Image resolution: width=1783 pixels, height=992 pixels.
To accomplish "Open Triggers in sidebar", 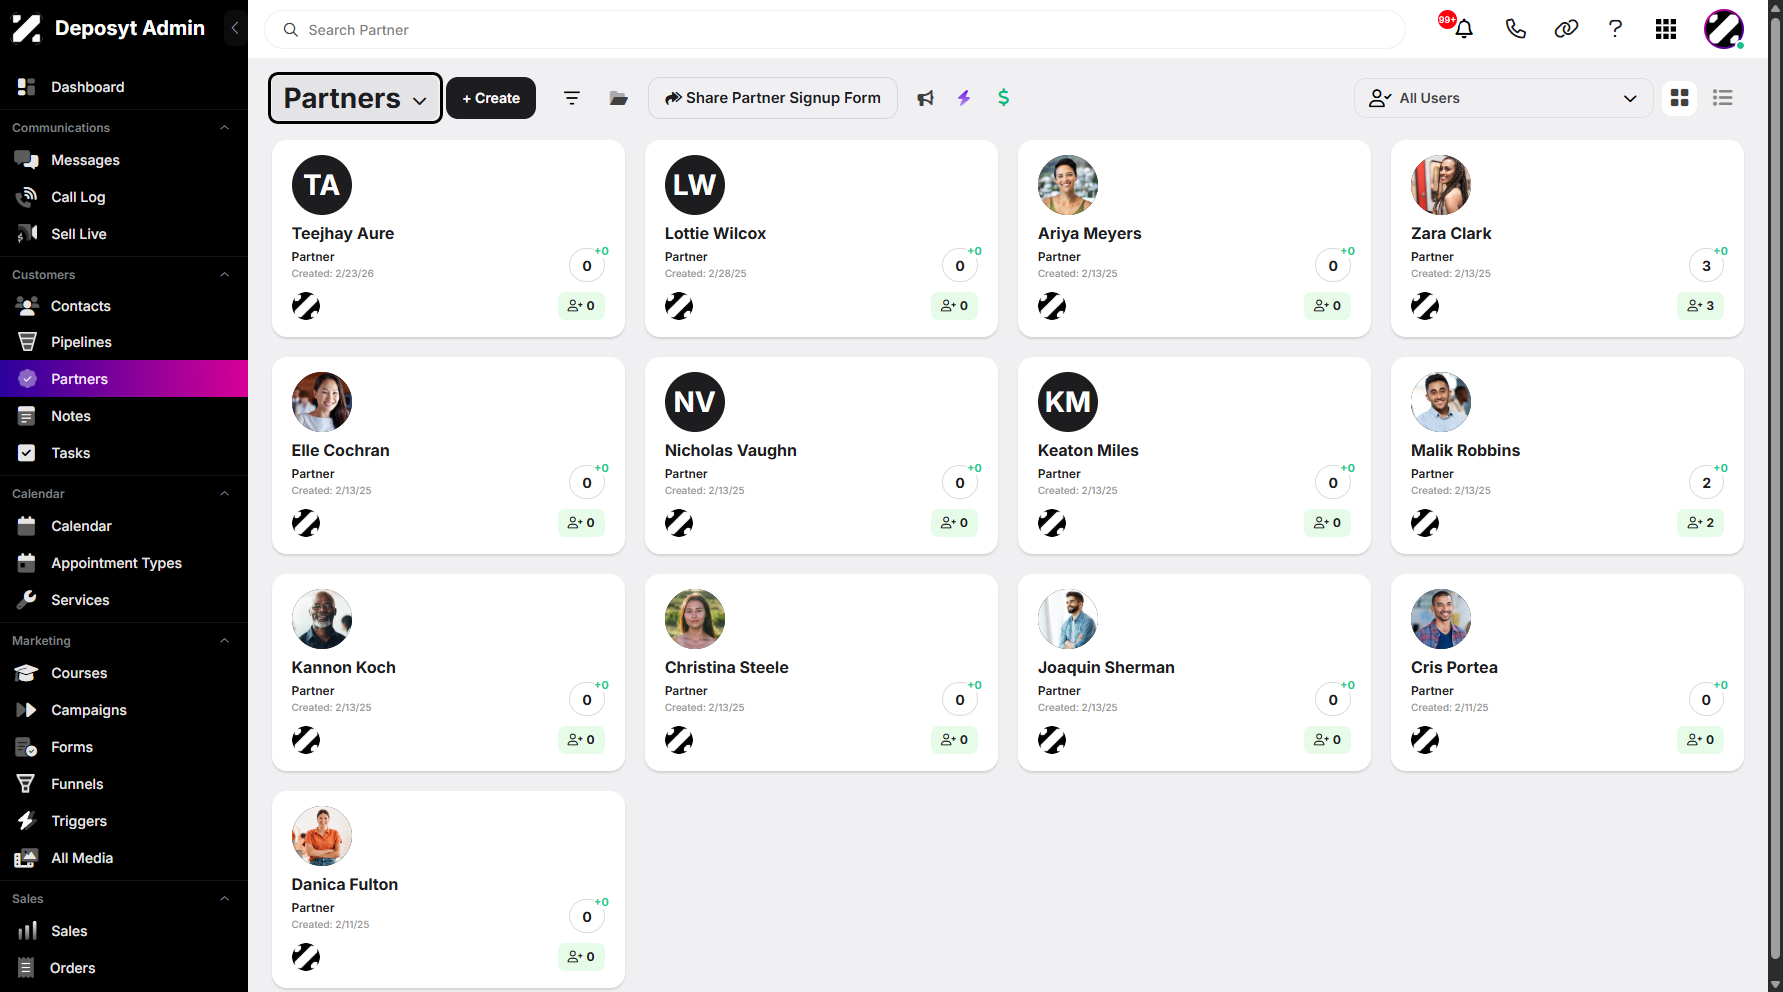I will coord(124,821).
